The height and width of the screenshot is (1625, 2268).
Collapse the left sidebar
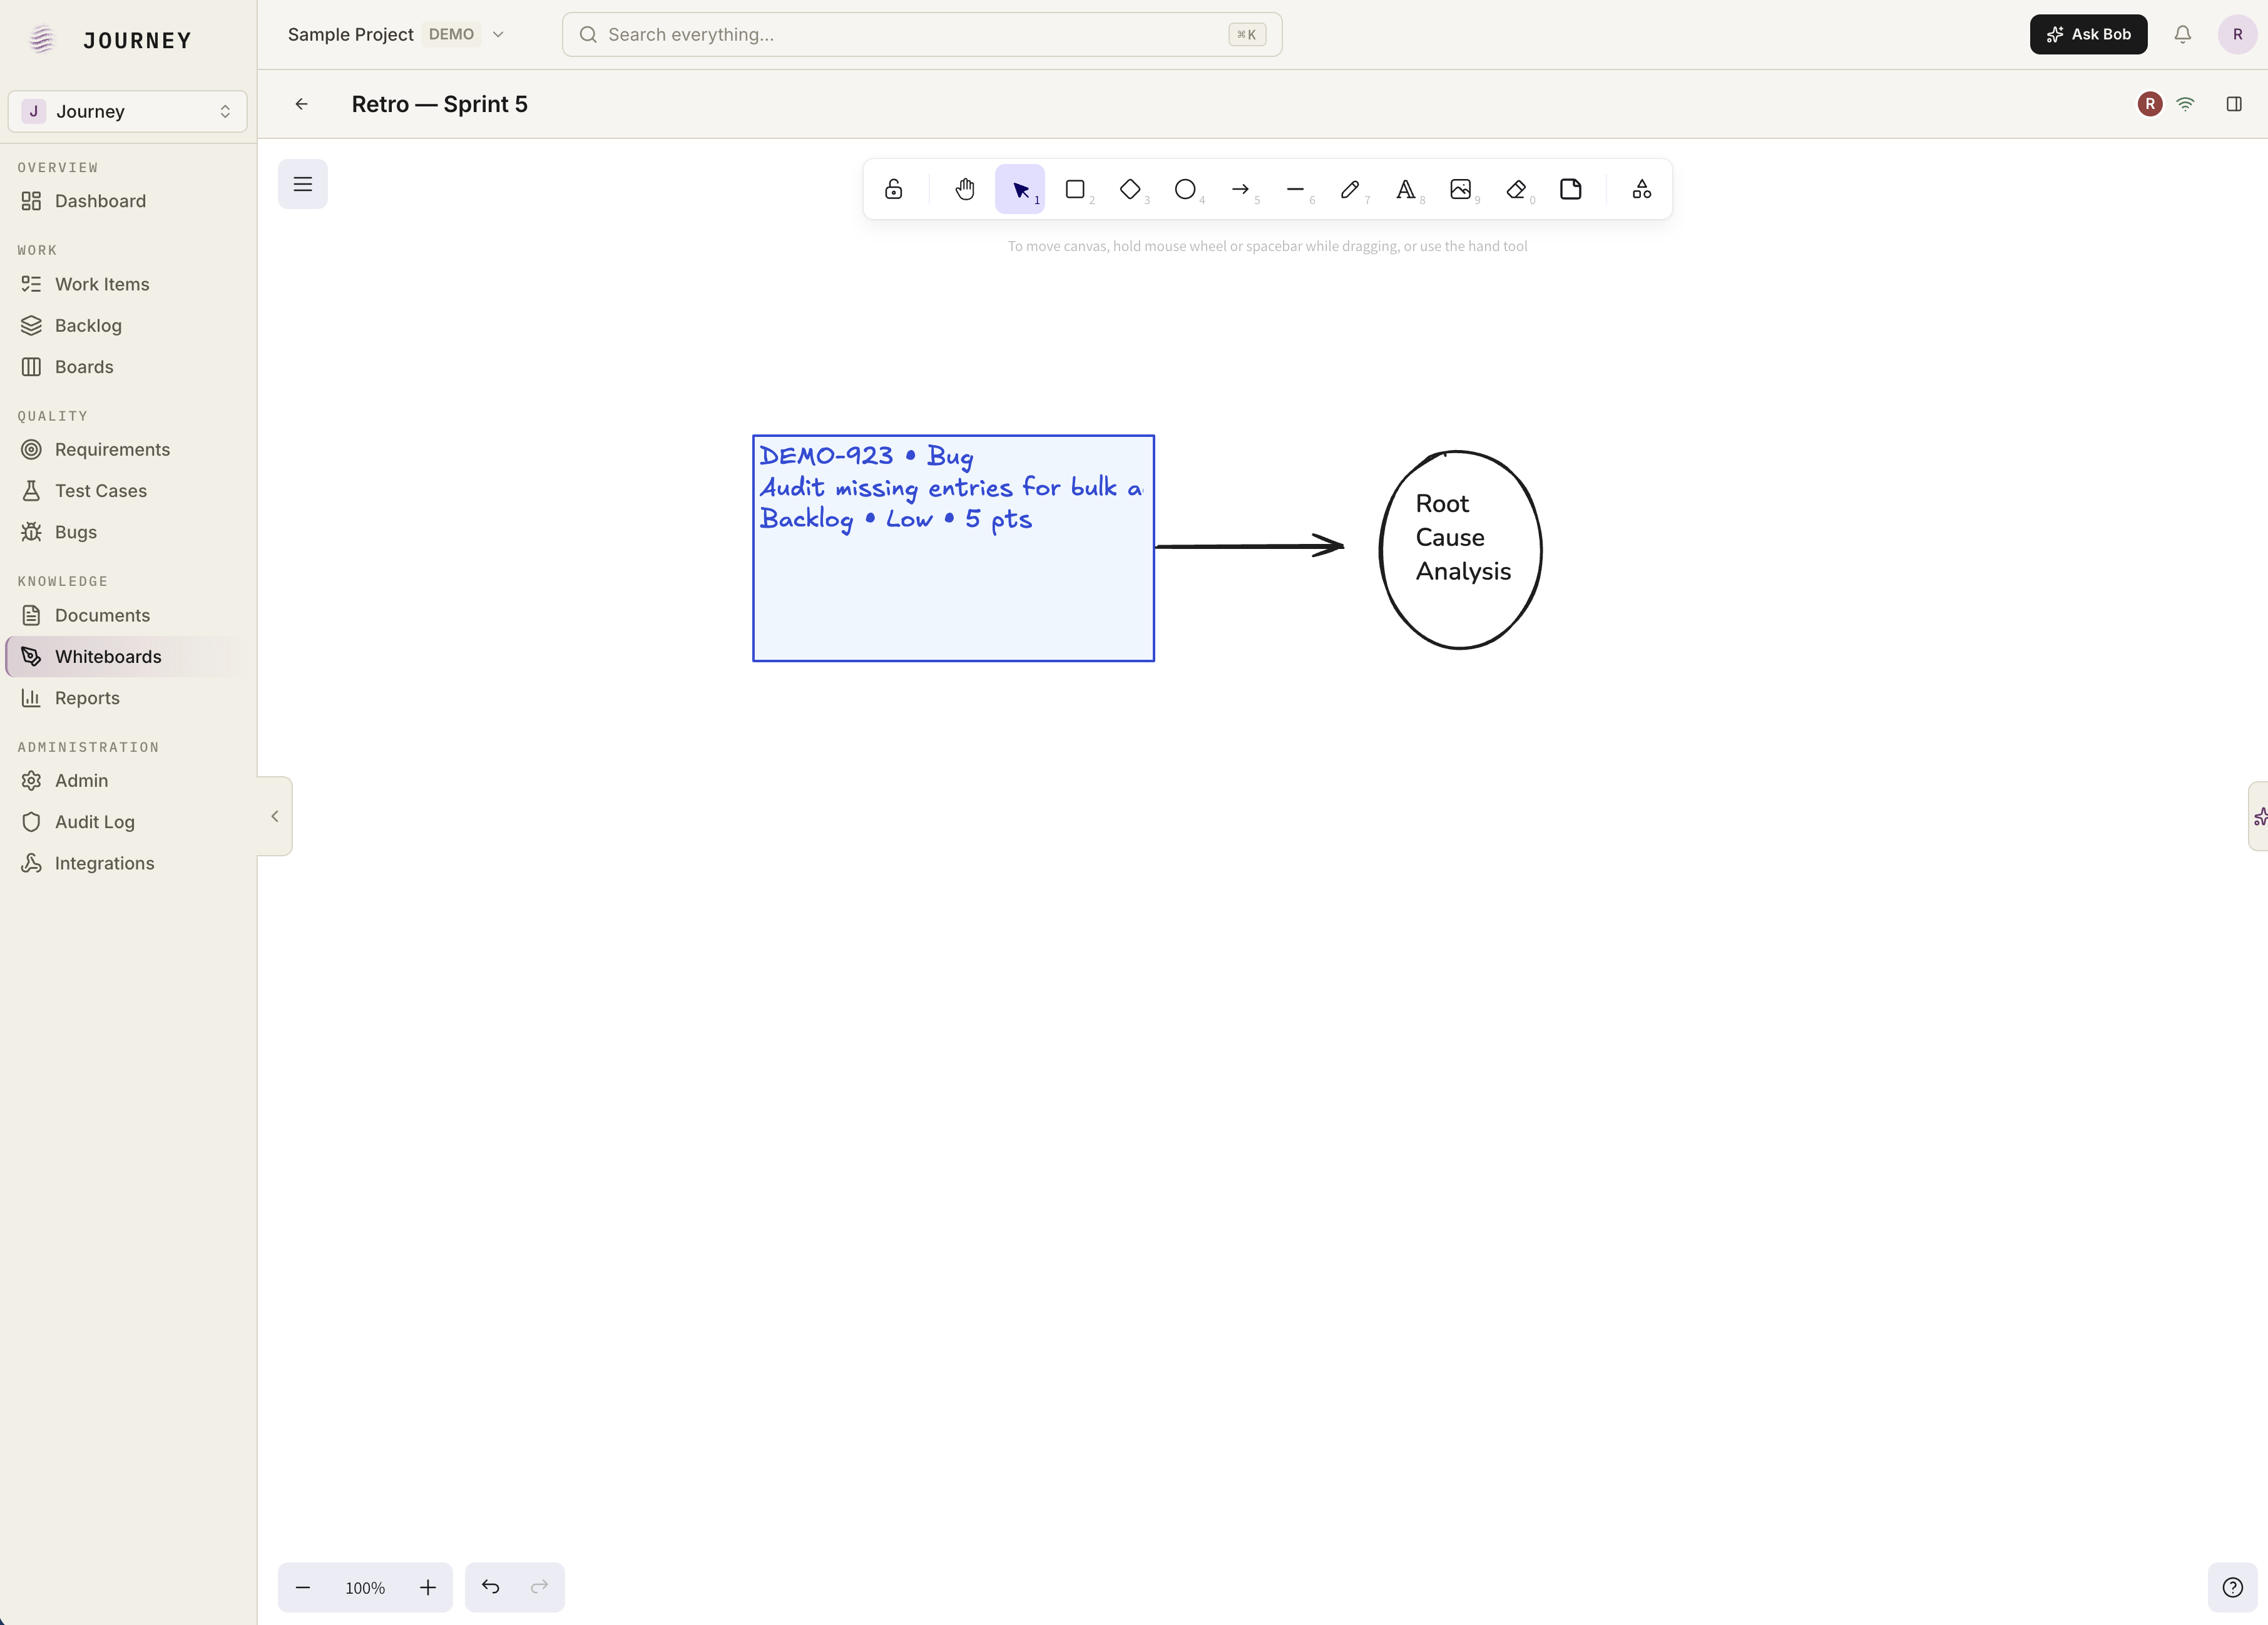click(x=275, y=816)
